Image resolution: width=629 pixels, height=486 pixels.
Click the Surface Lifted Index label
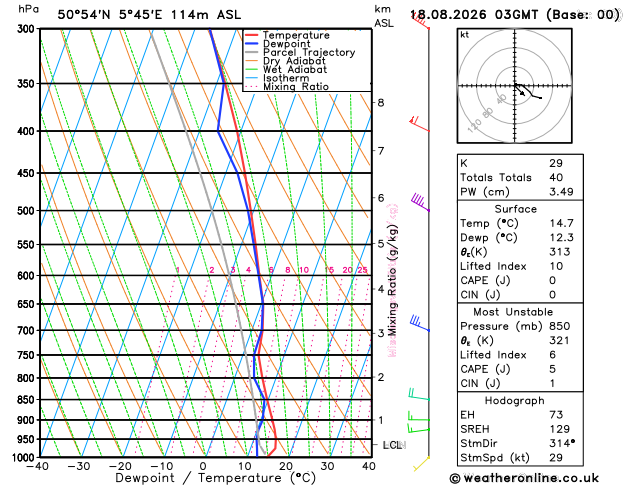pyautogui.click(x=493, y=266)
